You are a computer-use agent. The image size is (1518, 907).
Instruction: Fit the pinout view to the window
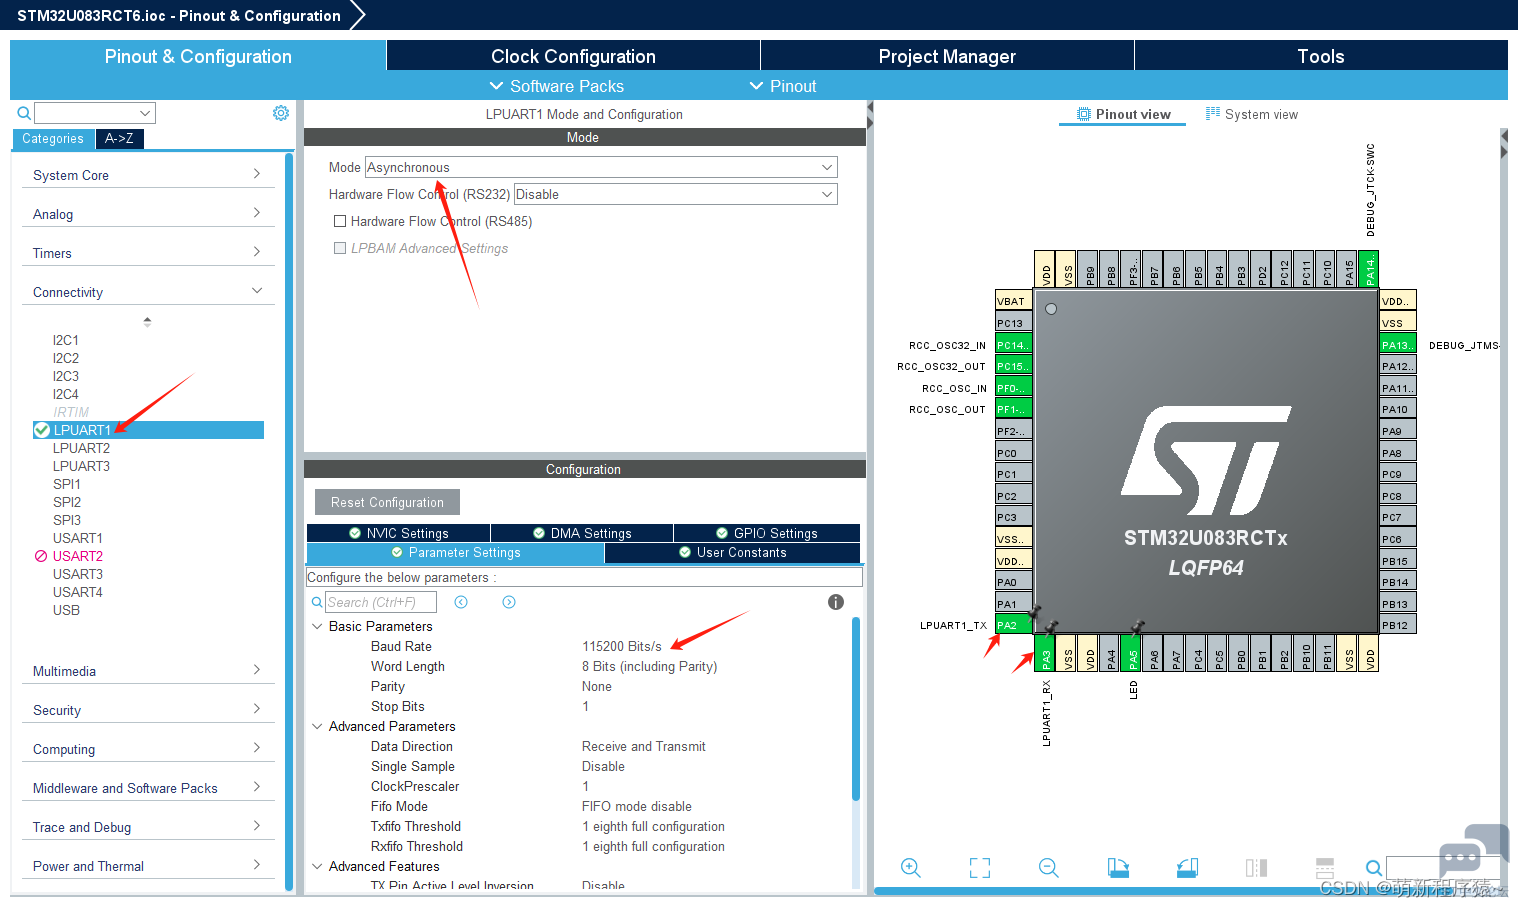coord(980,868)
